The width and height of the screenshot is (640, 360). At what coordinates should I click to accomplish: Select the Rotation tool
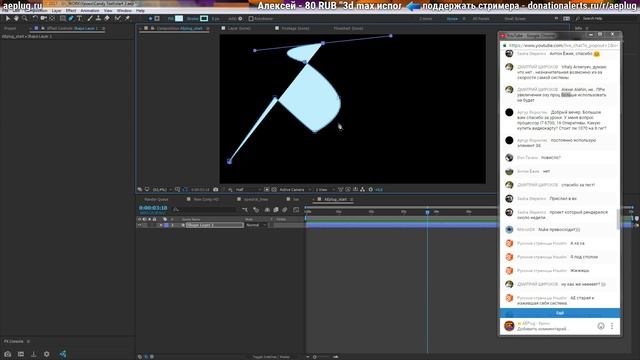[x=35, y=18]
